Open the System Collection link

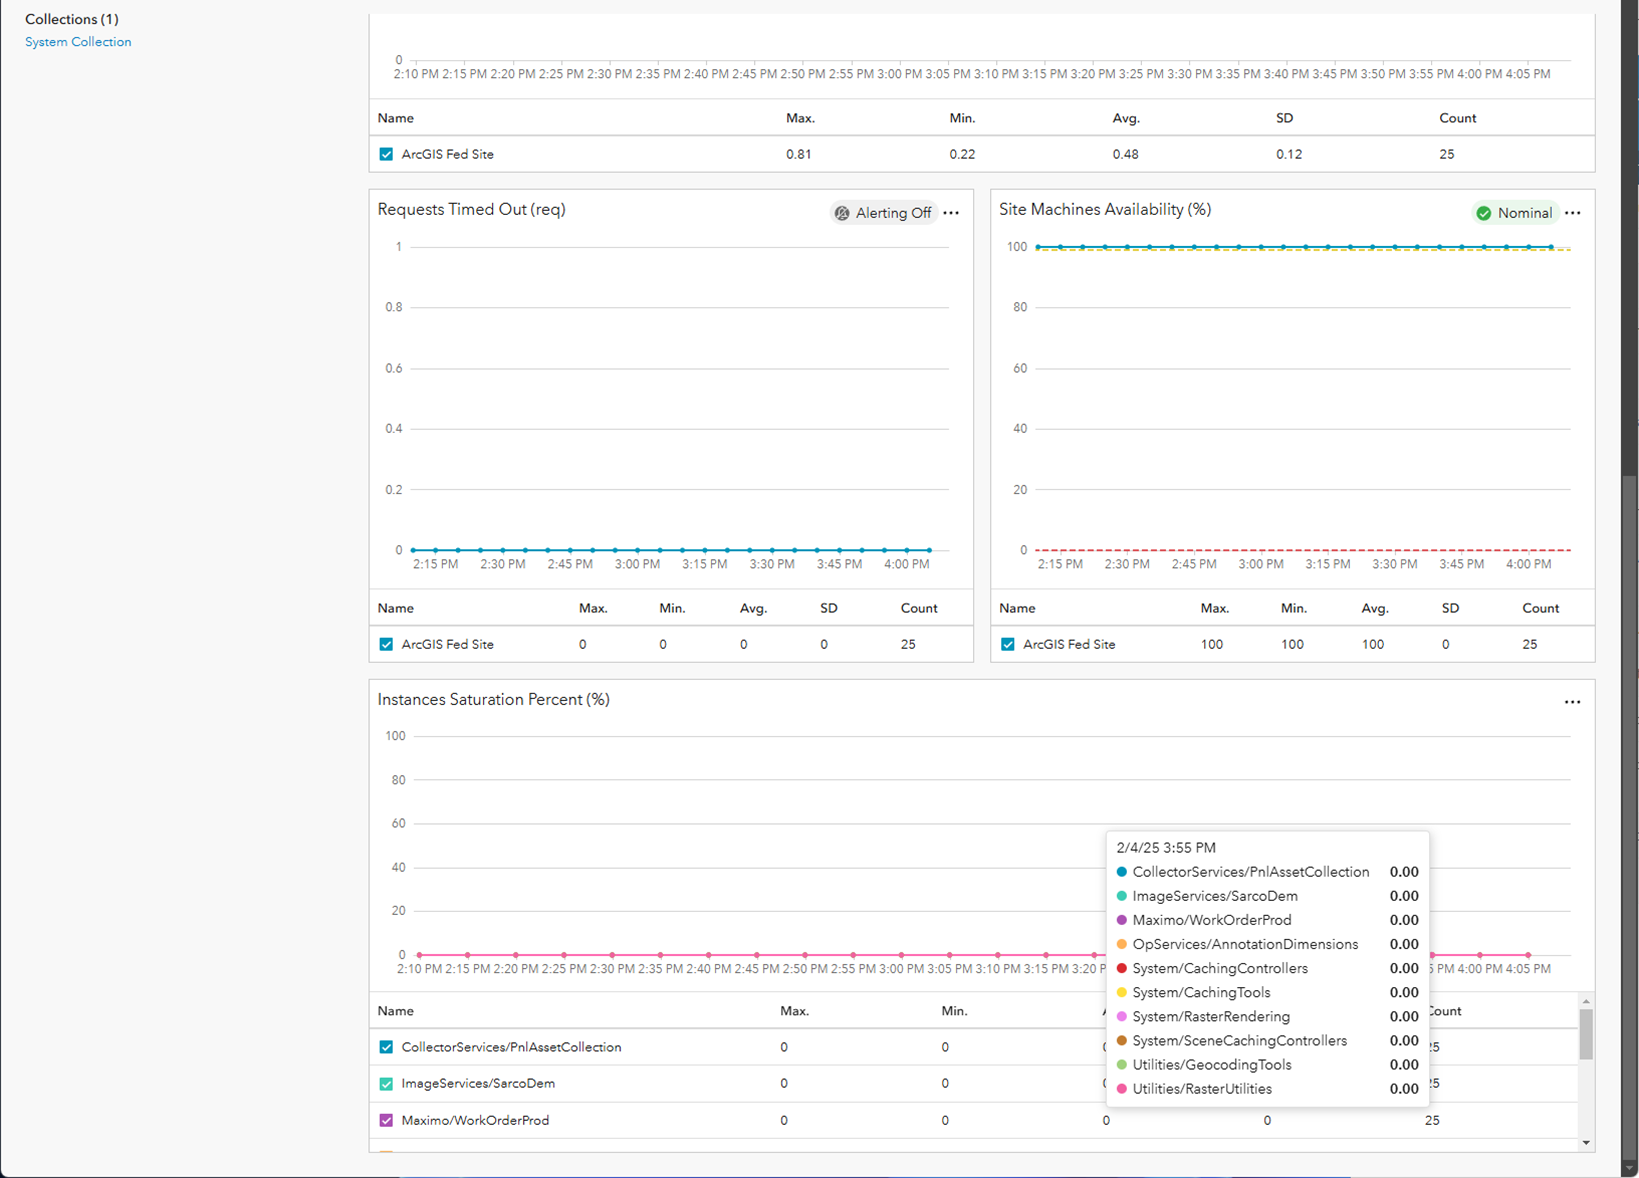tap(78, 42)
